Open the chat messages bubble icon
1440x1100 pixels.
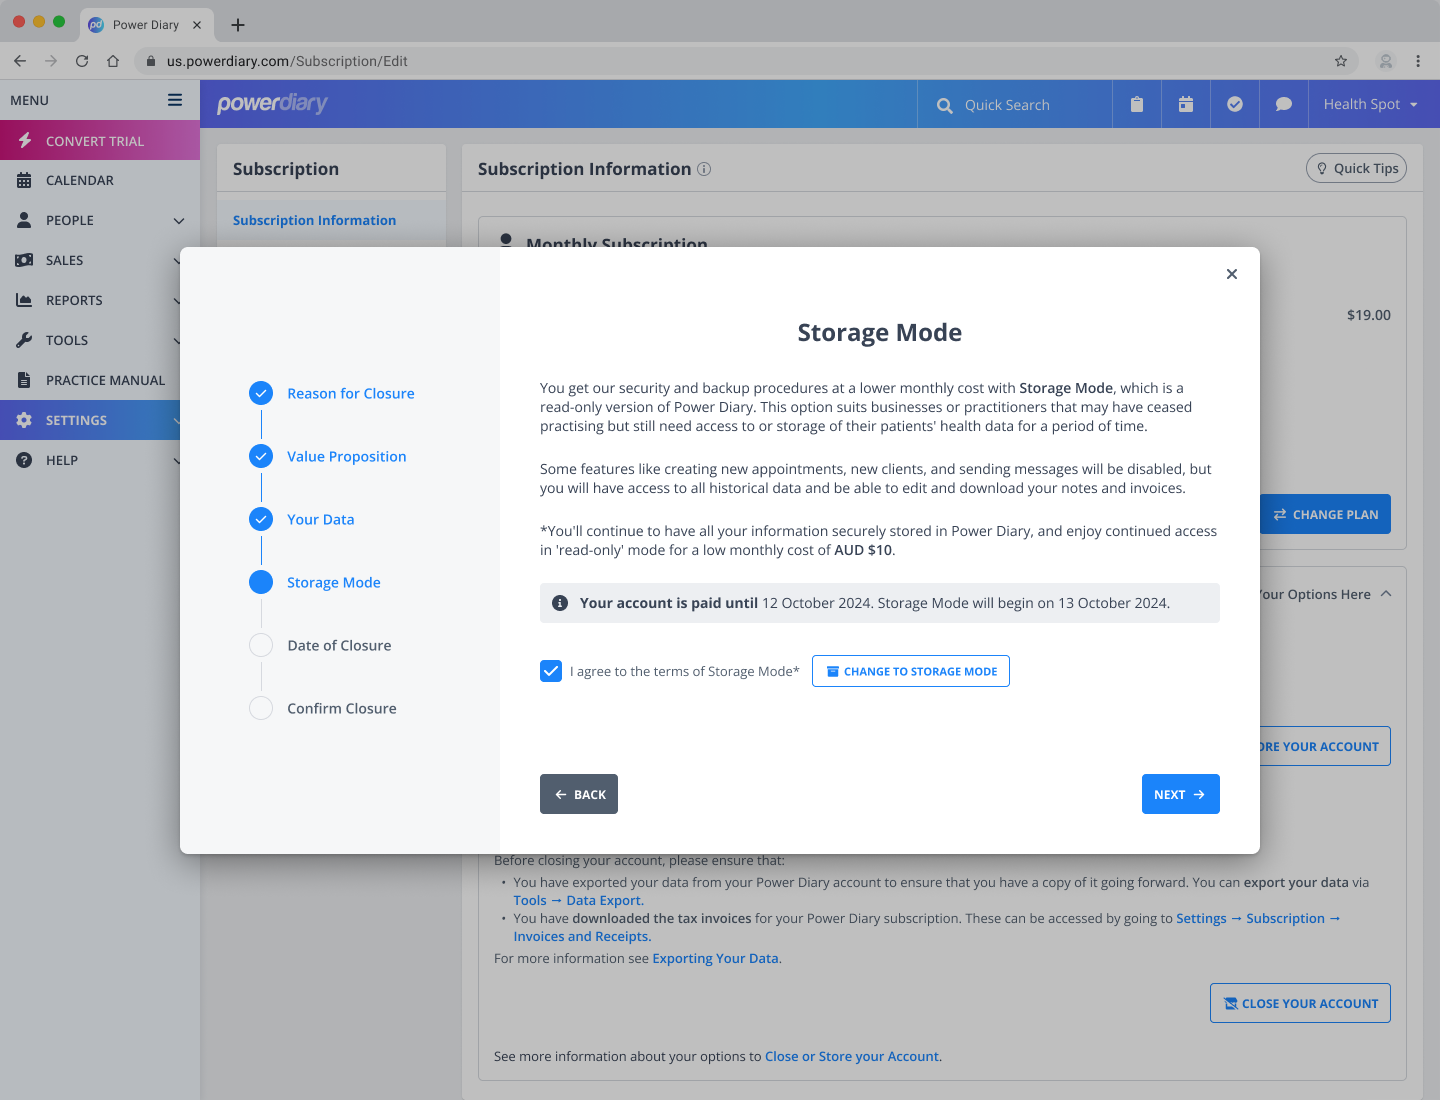[1284, 104]
